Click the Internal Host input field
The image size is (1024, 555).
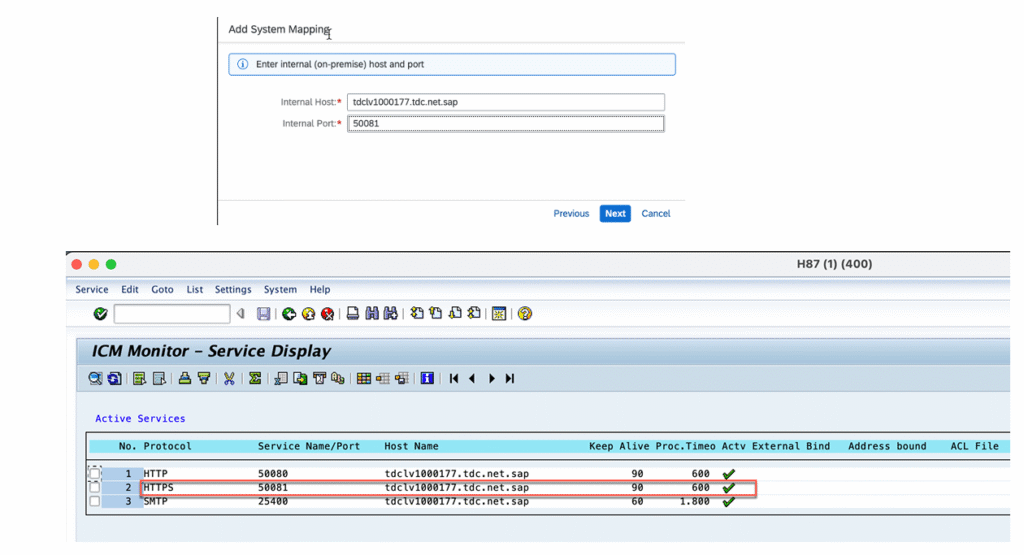[x=505, y=102]
